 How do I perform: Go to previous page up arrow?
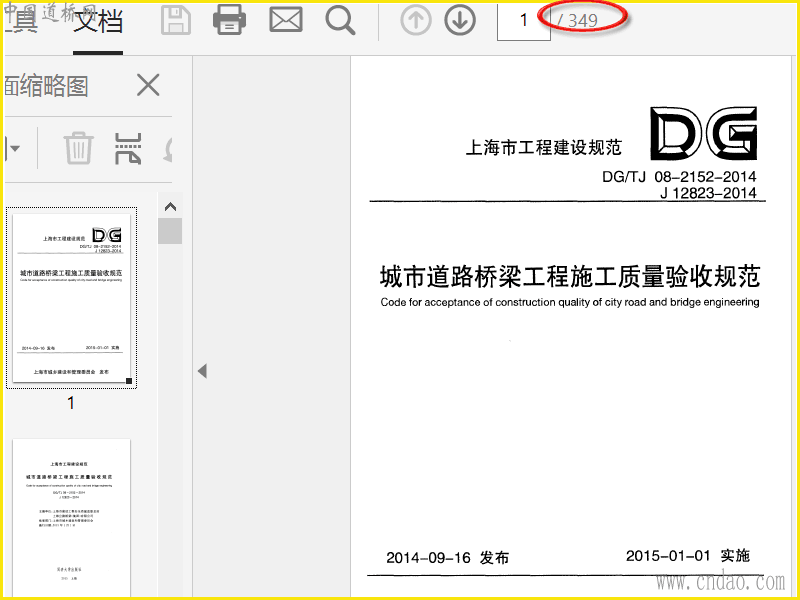click(x=416, y=20)
